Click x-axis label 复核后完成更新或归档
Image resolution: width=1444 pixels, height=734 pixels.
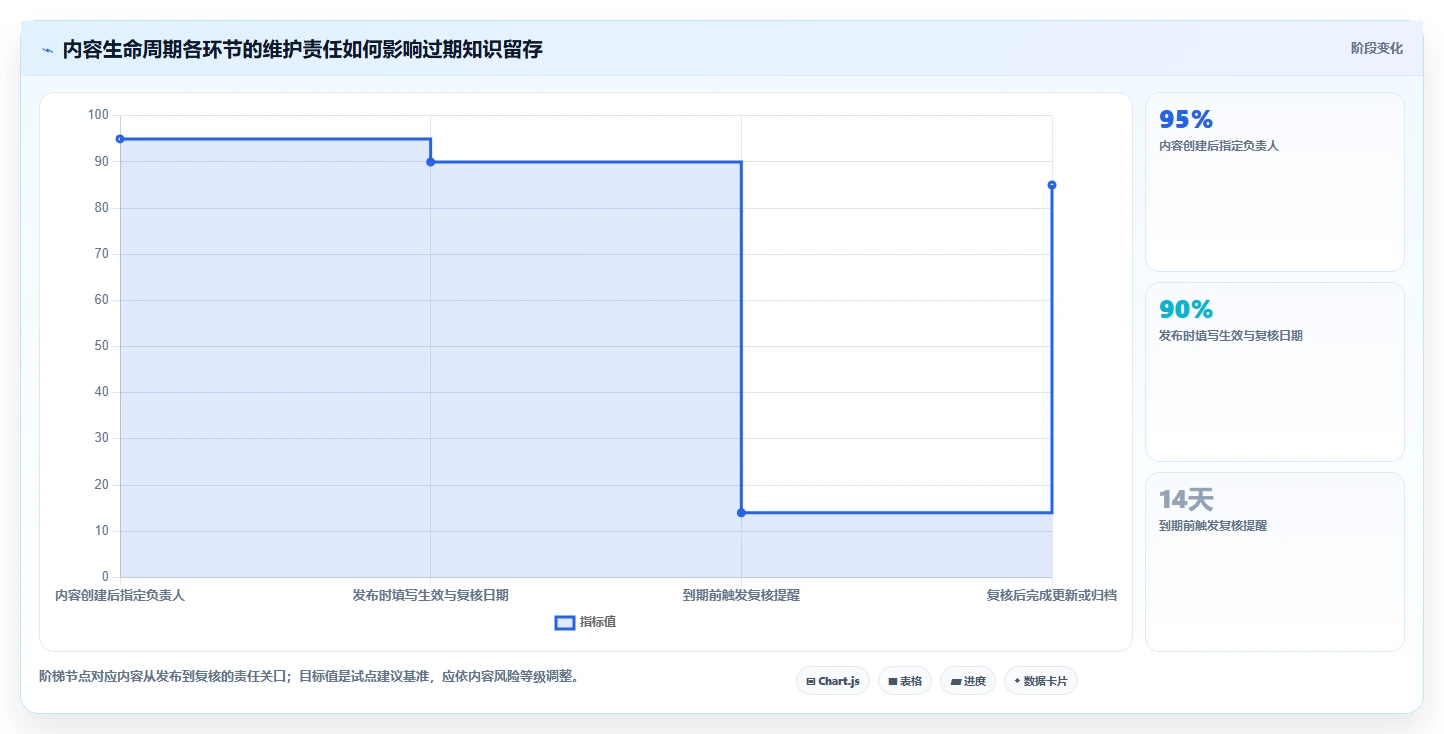tap(1052, 595)
